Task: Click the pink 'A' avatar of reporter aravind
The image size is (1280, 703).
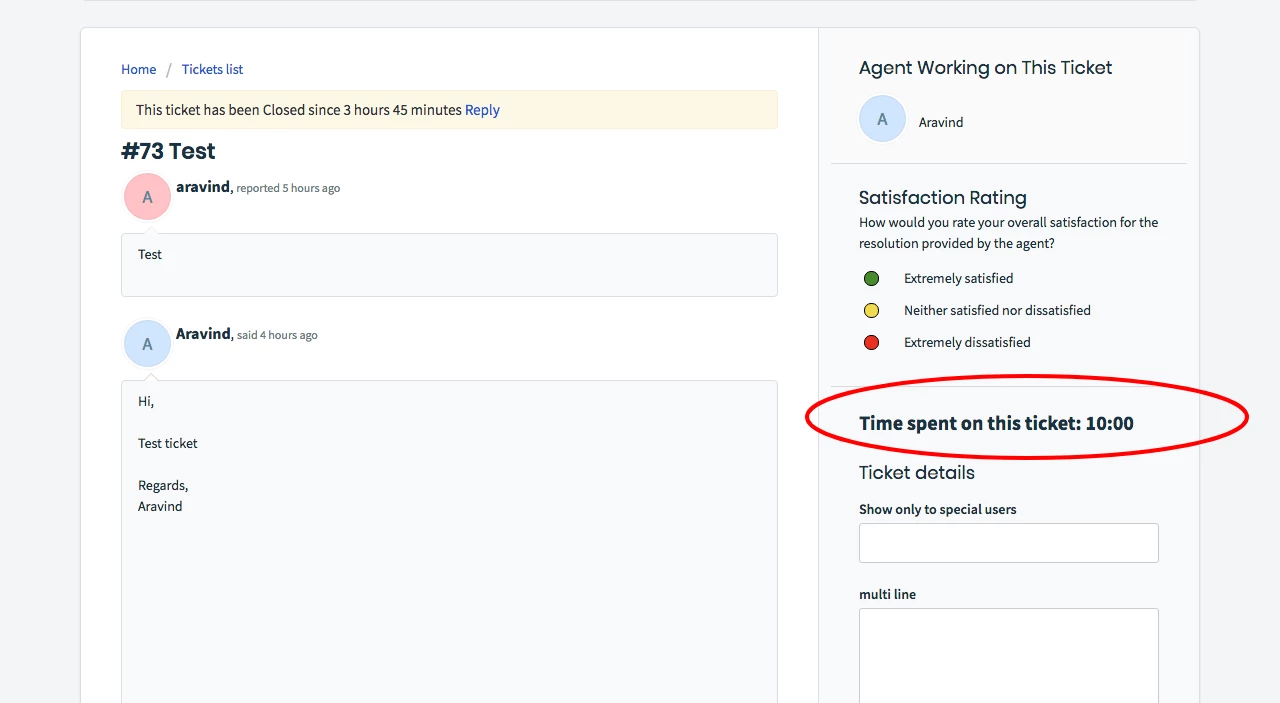Action: click(x=147, y=197)
